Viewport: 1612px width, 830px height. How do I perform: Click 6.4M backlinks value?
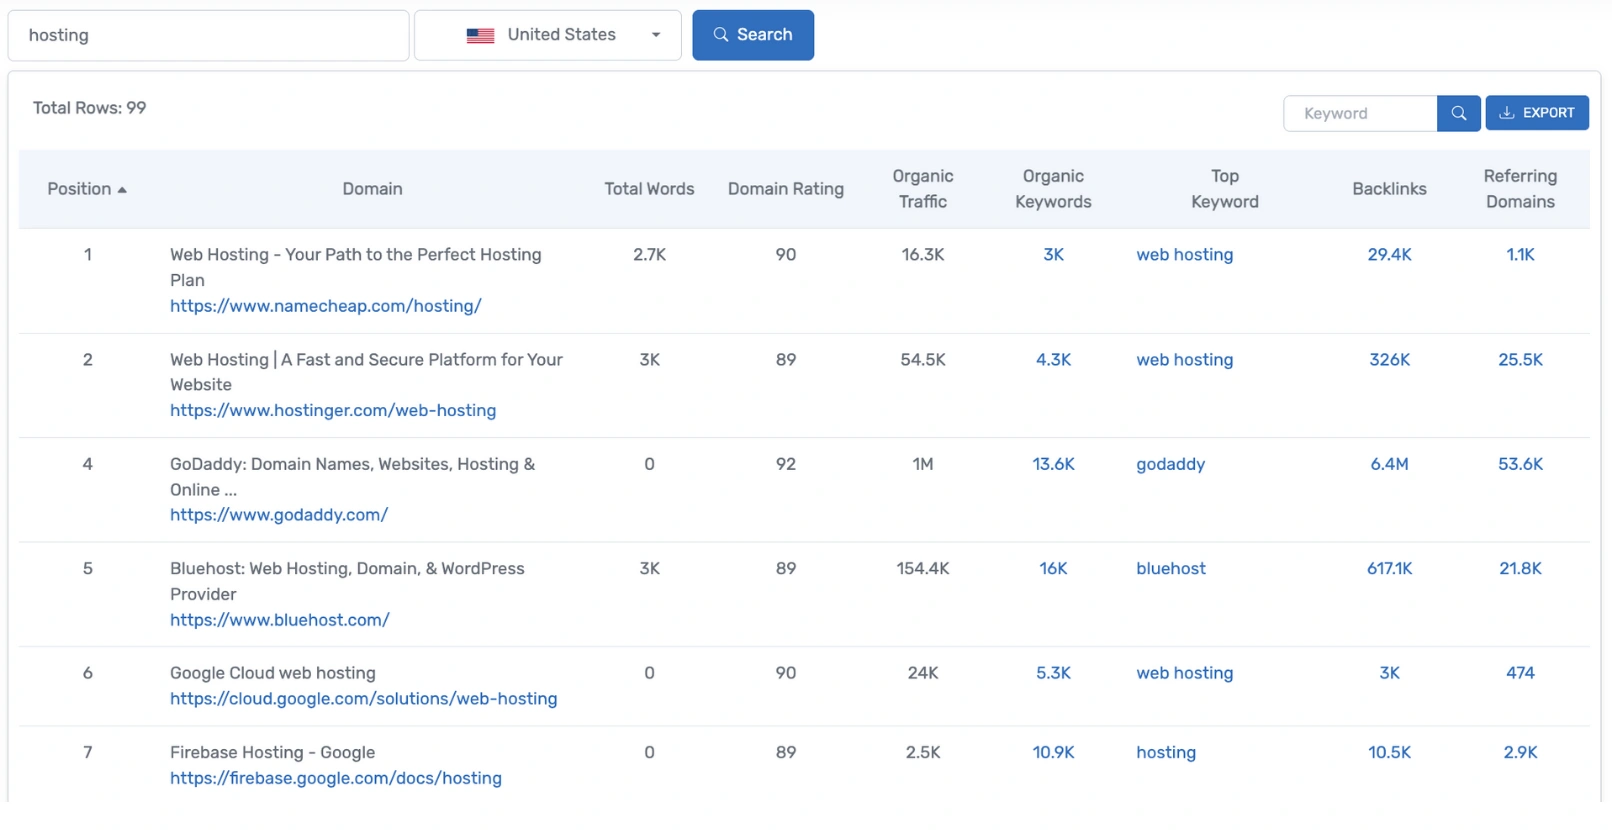coord(1389,464)
